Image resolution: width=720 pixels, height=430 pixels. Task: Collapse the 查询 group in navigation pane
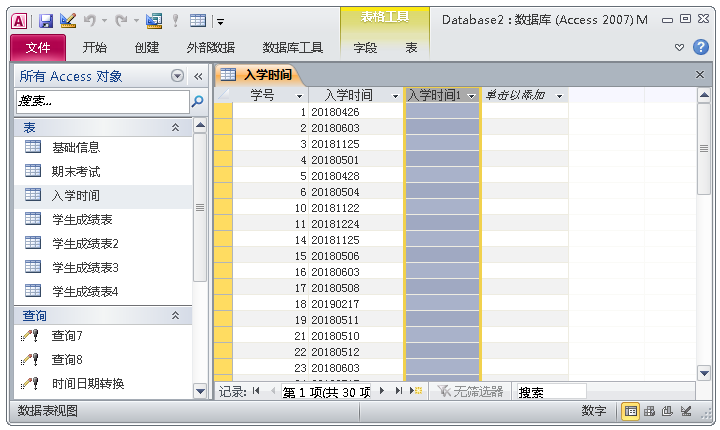click(175, 316)
